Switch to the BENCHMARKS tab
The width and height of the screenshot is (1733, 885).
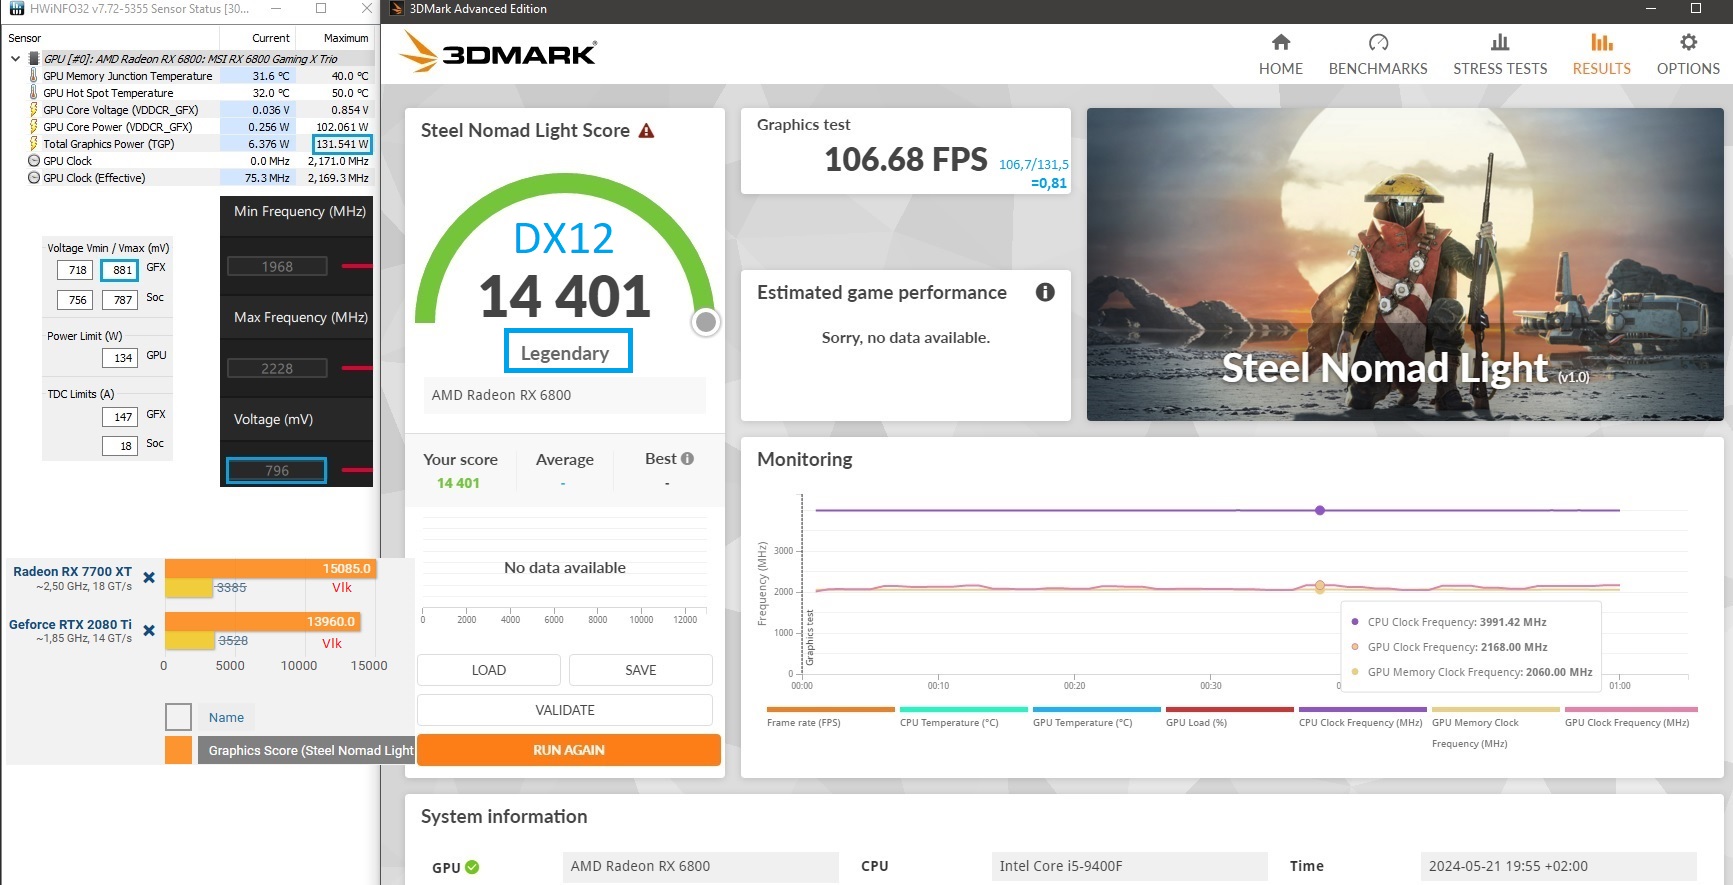pos(1377,55)
